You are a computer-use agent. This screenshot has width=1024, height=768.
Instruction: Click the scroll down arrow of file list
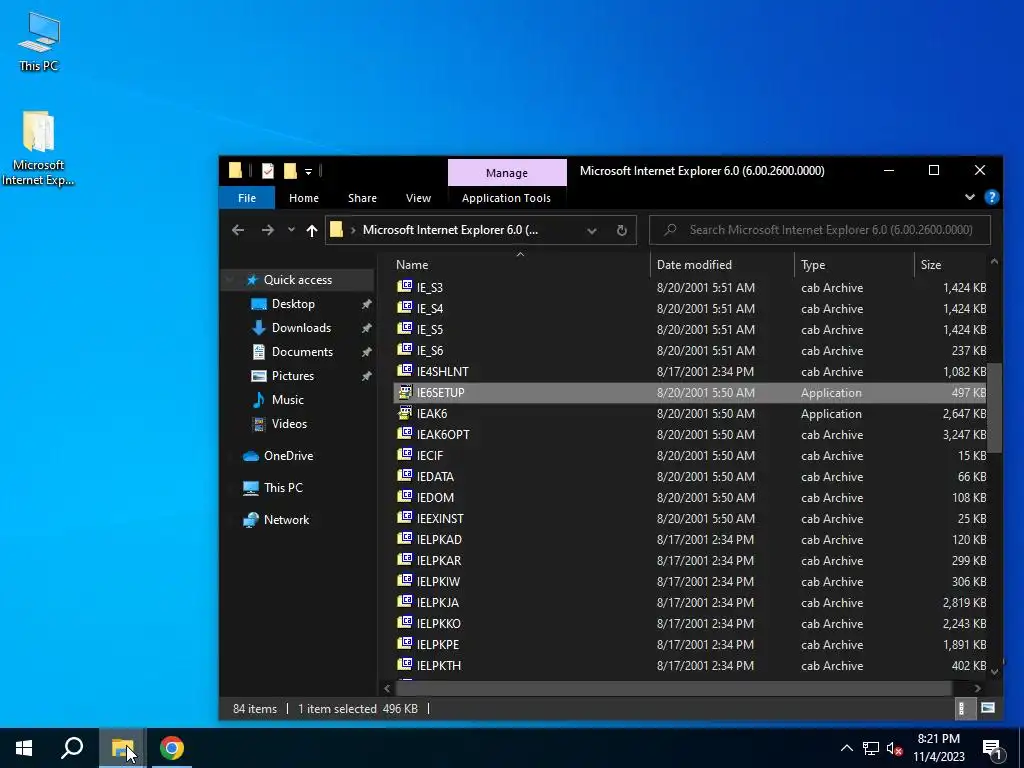[994, 671]
